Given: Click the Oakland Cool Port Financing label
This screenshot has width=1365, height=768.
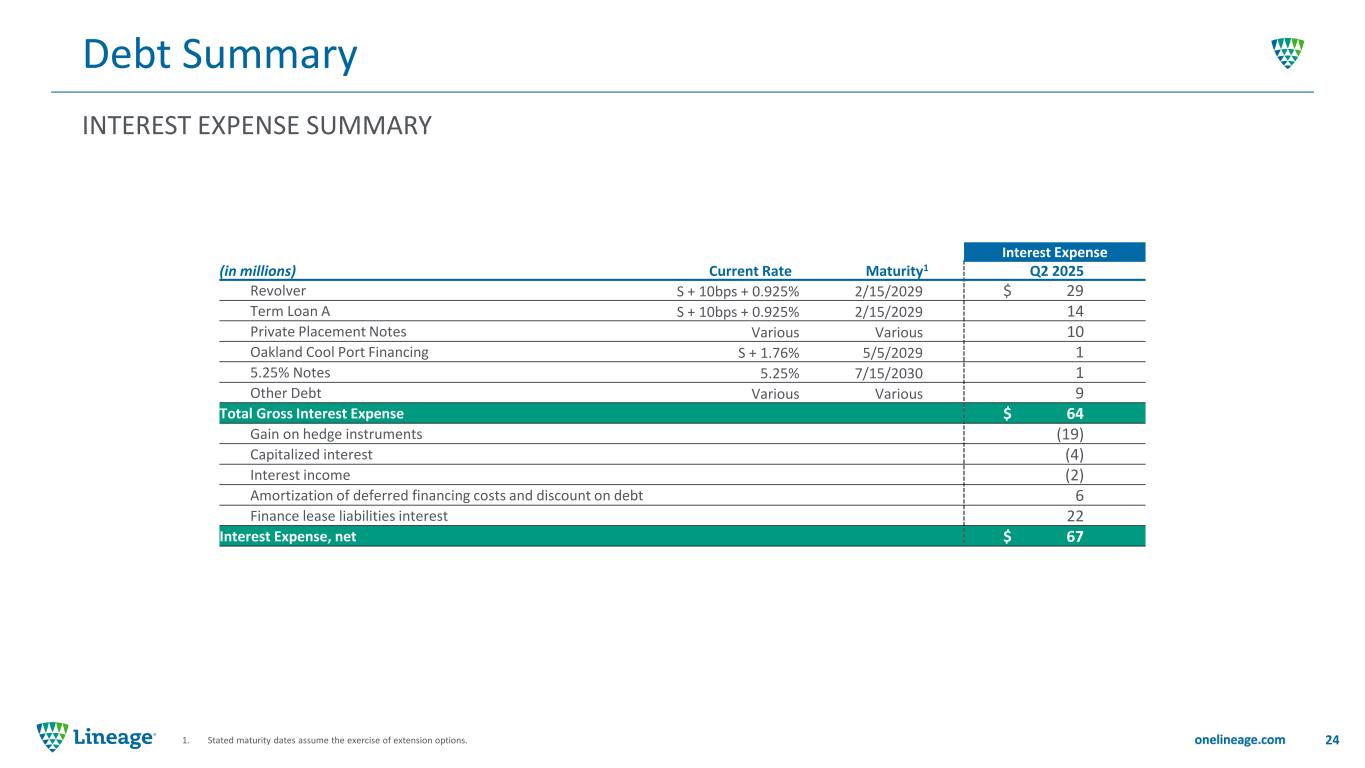Looking at the screenshot, I should [339, 352].
